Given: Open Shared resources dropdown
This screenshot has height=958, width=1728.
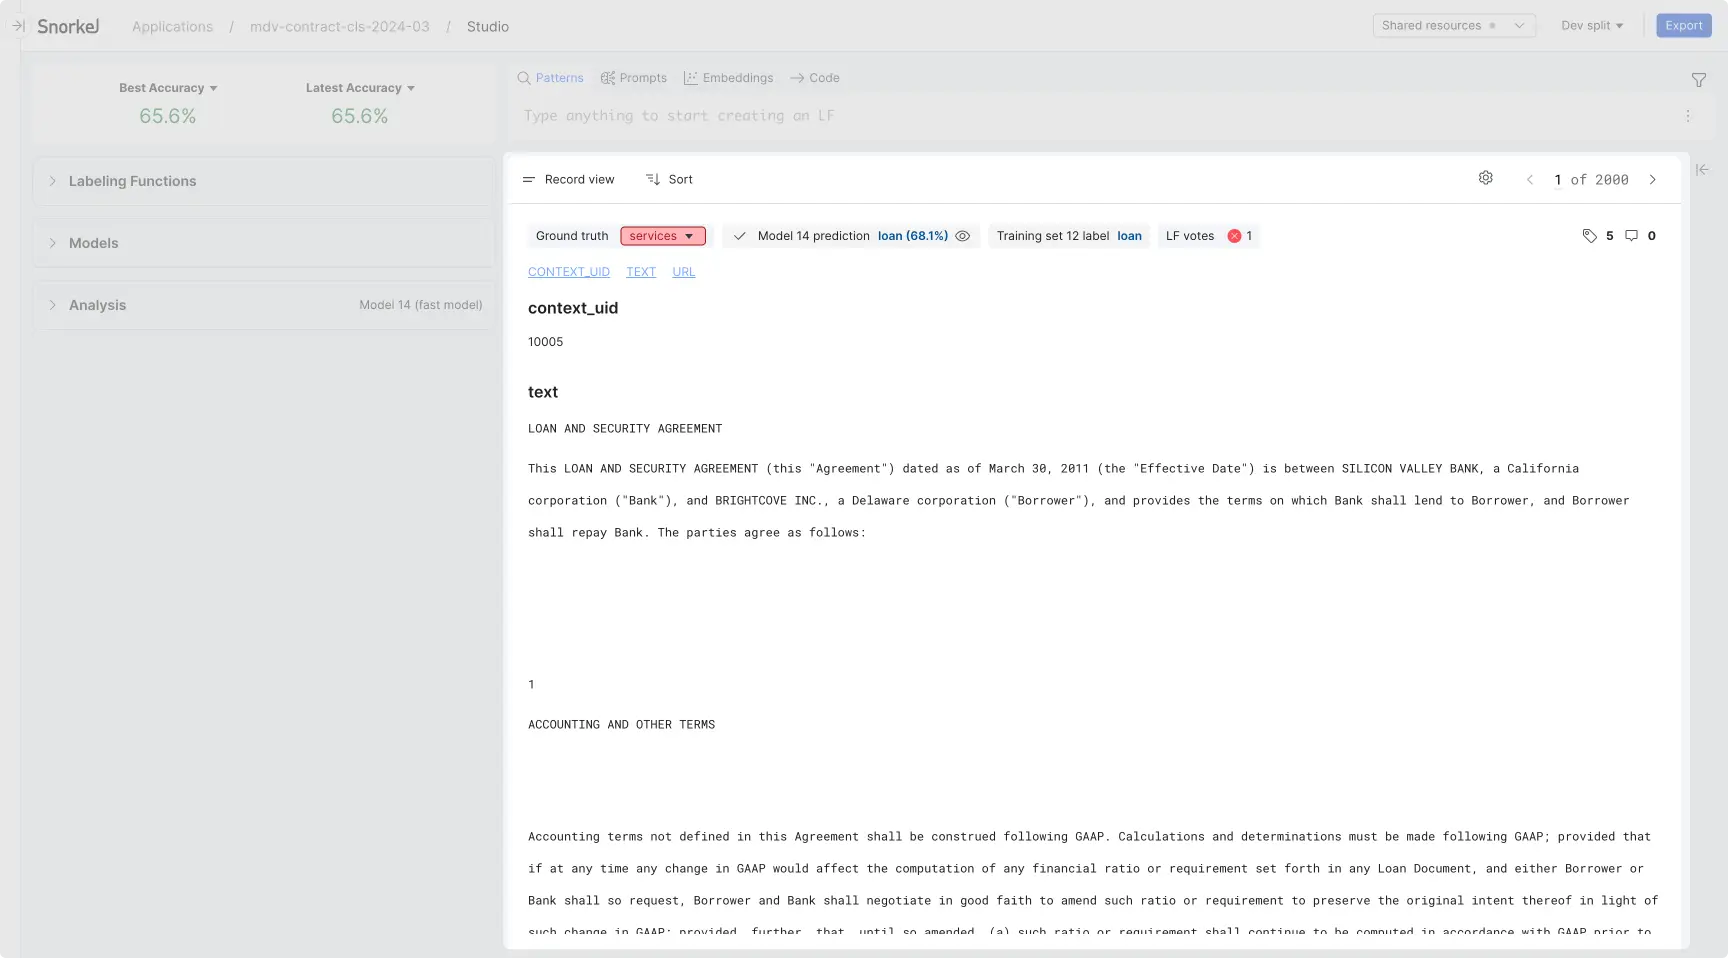Looking at the screenshot, I should click(1454, 26).
